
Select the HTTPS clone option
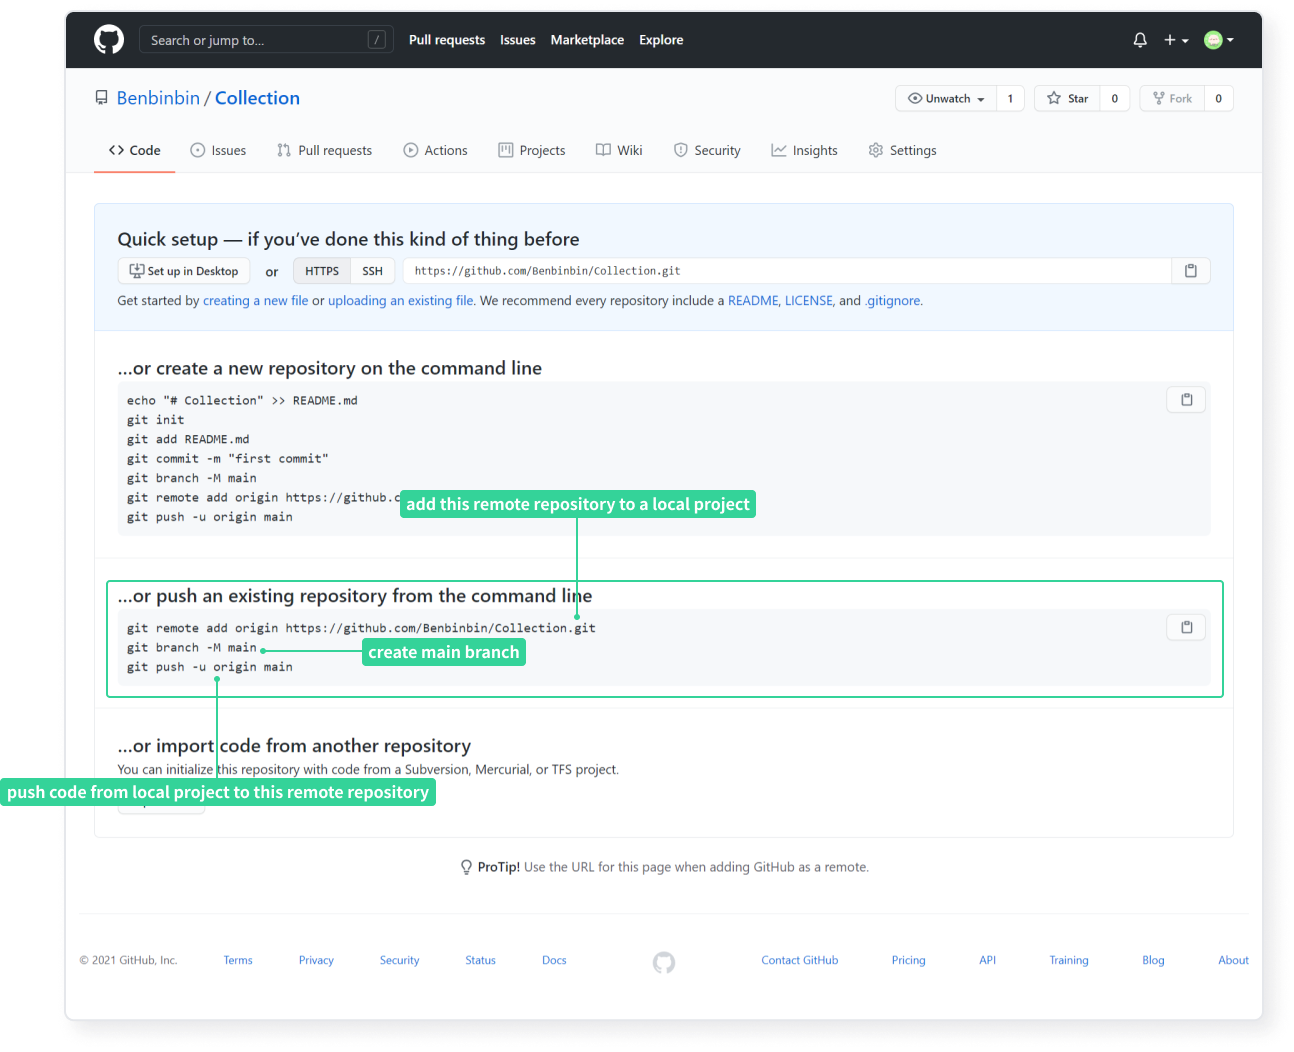tap(322, 271)
